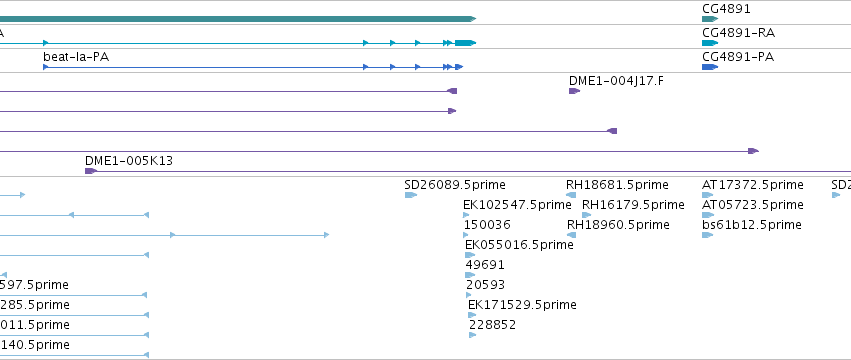Click the SD26089.5prime EST arrow
The width and height of the screenshot is (851, 360).
411,195
